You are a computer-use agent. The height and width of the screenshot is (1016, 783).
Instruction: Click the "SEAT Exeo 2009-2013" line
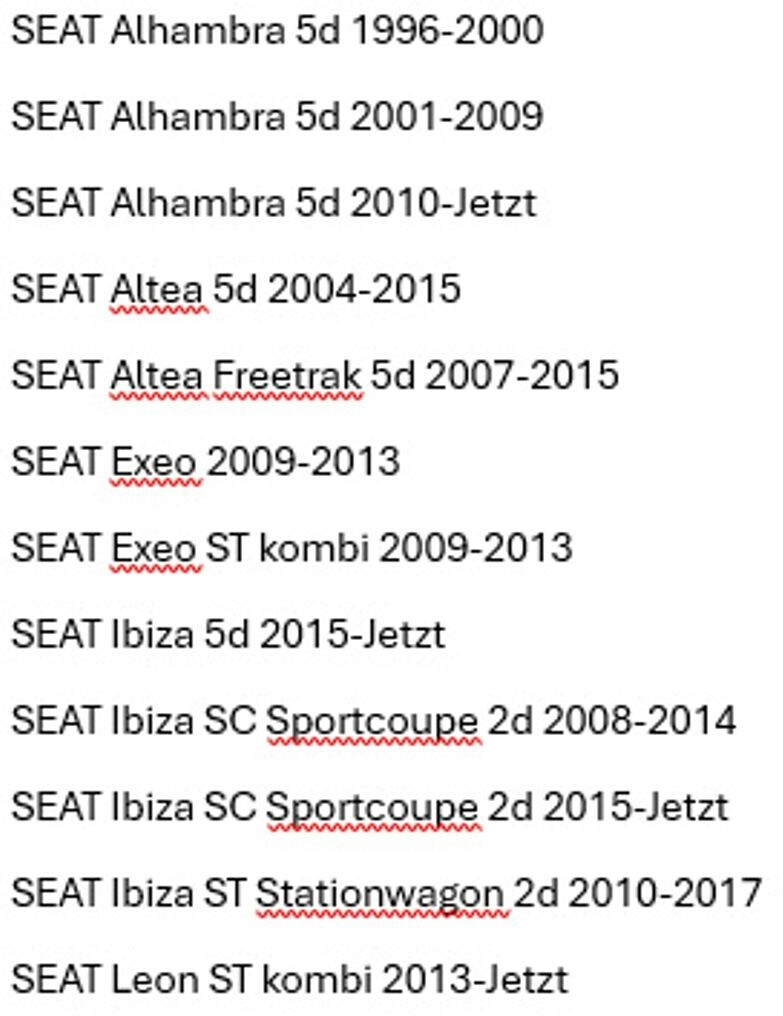[205, 461]
